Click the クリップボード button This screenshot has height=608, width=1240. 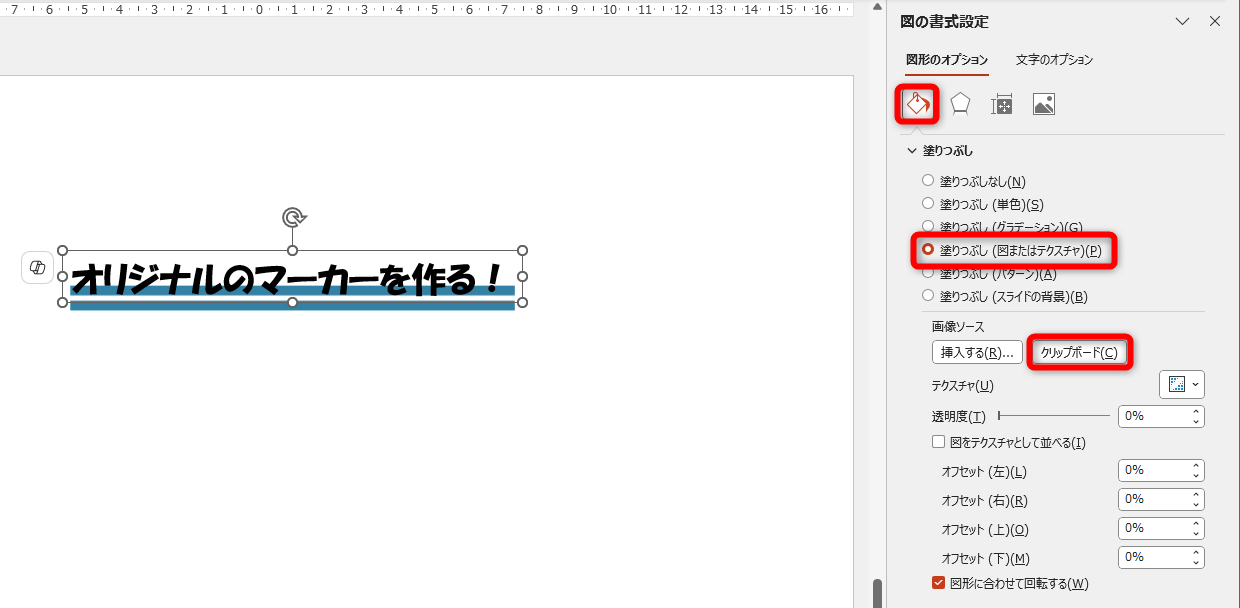click(1079, 351)
